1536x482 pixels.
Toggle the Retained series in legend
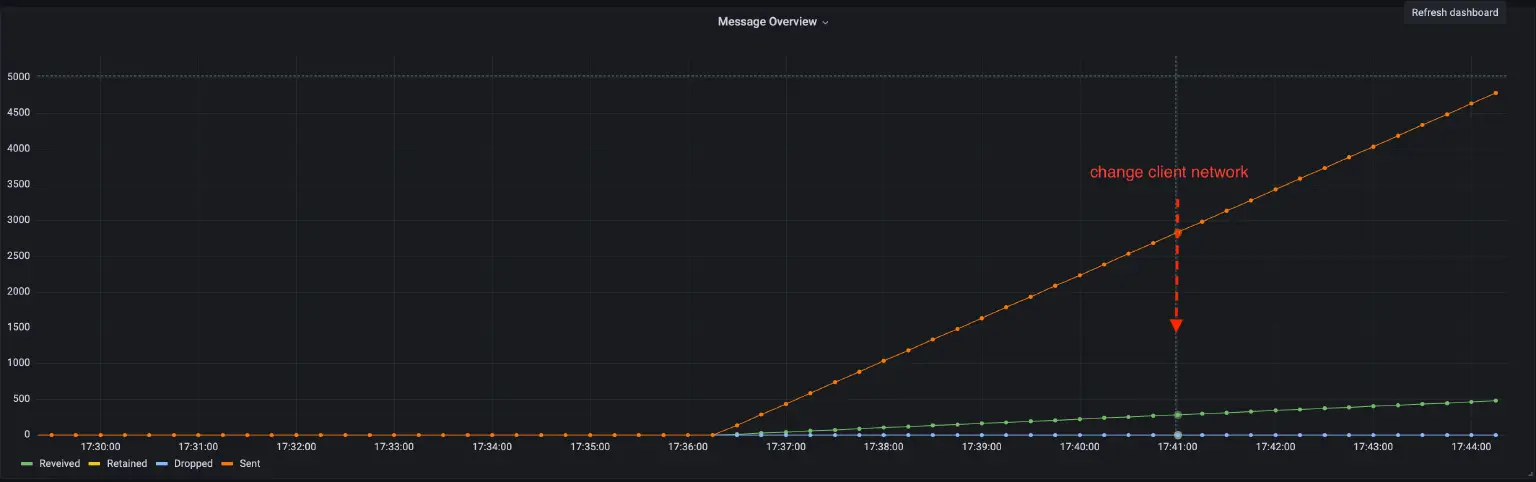click(126, 464)
